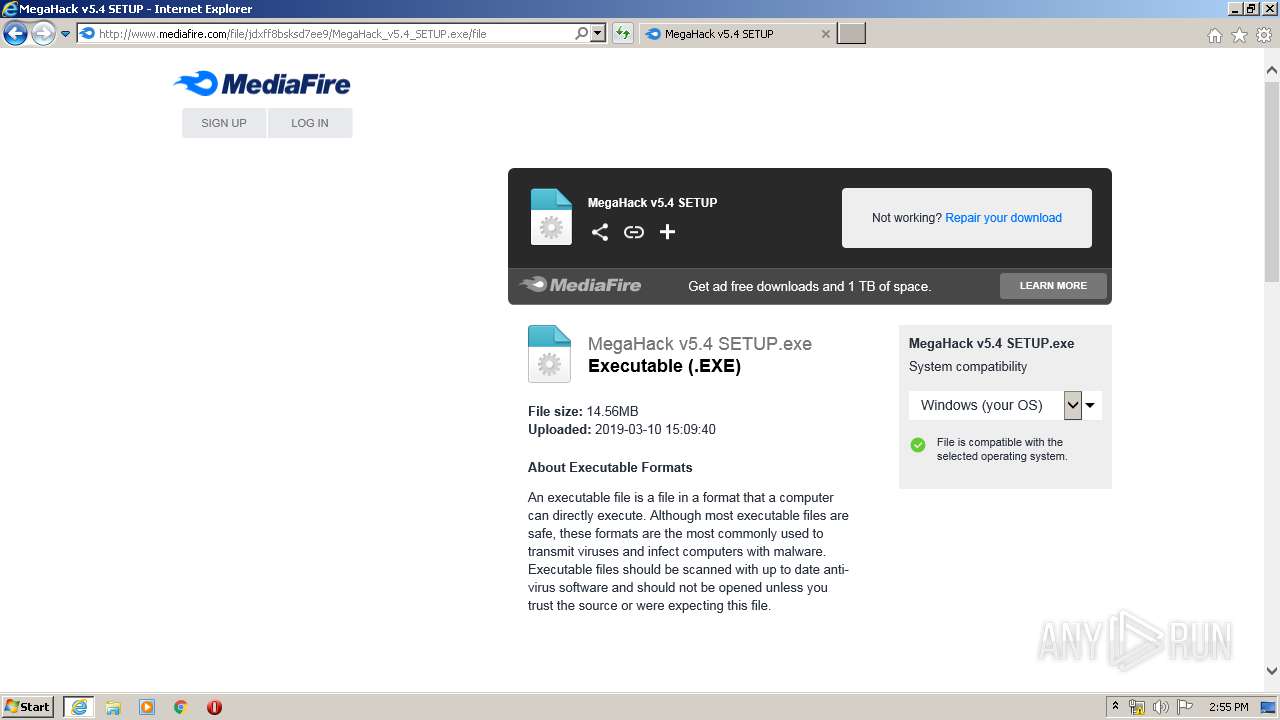
Task: Click the LOG IN button
Action: [310, 123]
